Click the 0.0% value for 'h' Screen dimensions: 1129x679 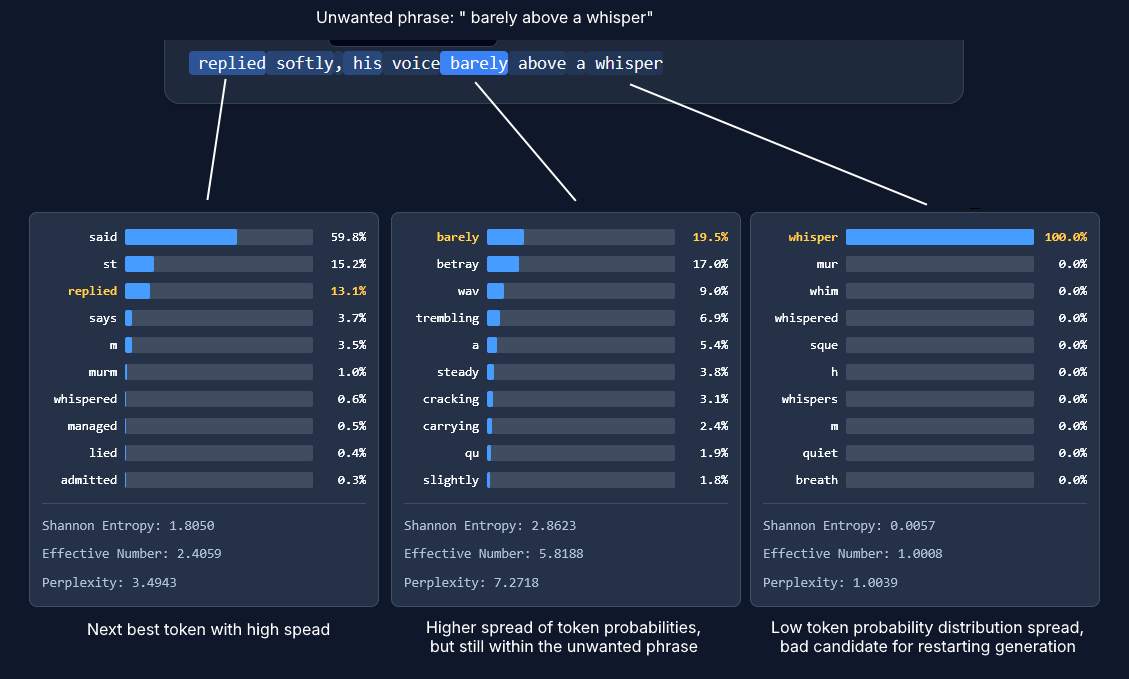[x=1073, y=372]
